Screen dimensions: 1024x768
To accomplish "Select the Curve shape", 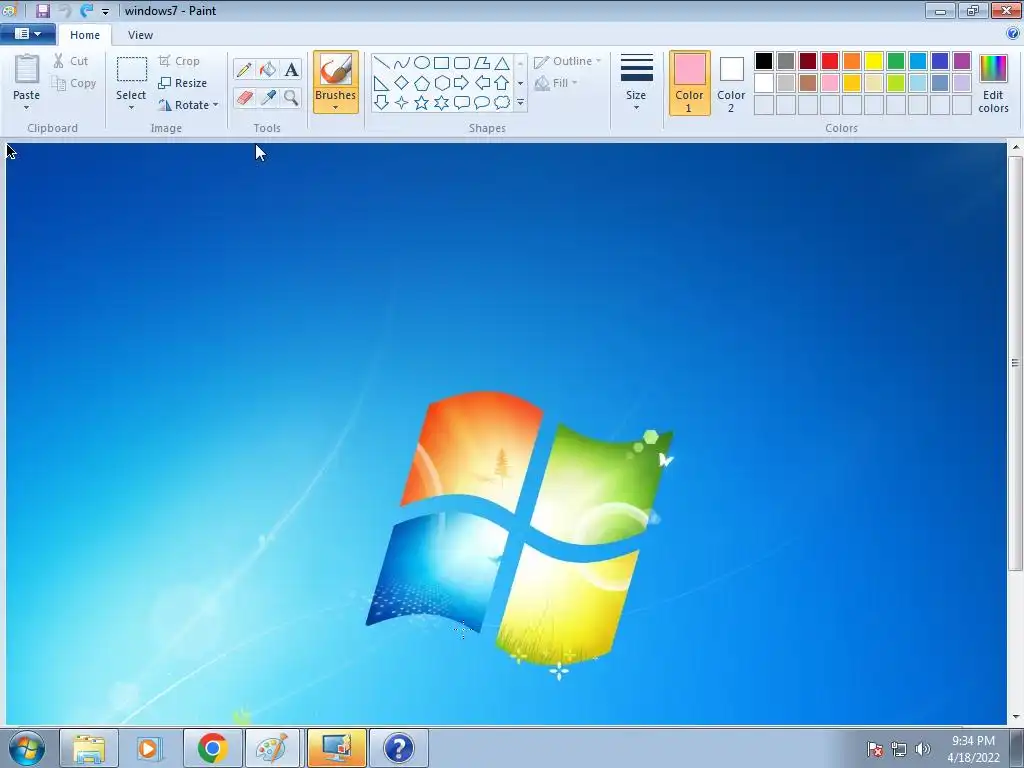I will (x=402, y=63).
